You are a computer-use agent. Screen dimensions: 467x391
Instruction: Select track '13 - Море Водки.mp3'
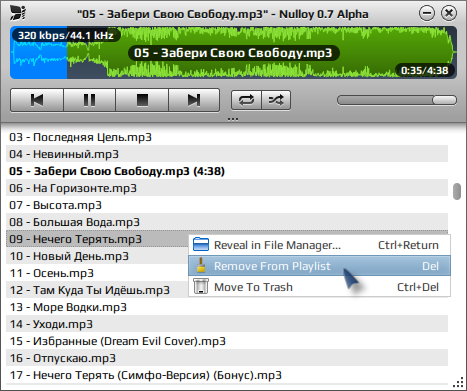(227, 307)
